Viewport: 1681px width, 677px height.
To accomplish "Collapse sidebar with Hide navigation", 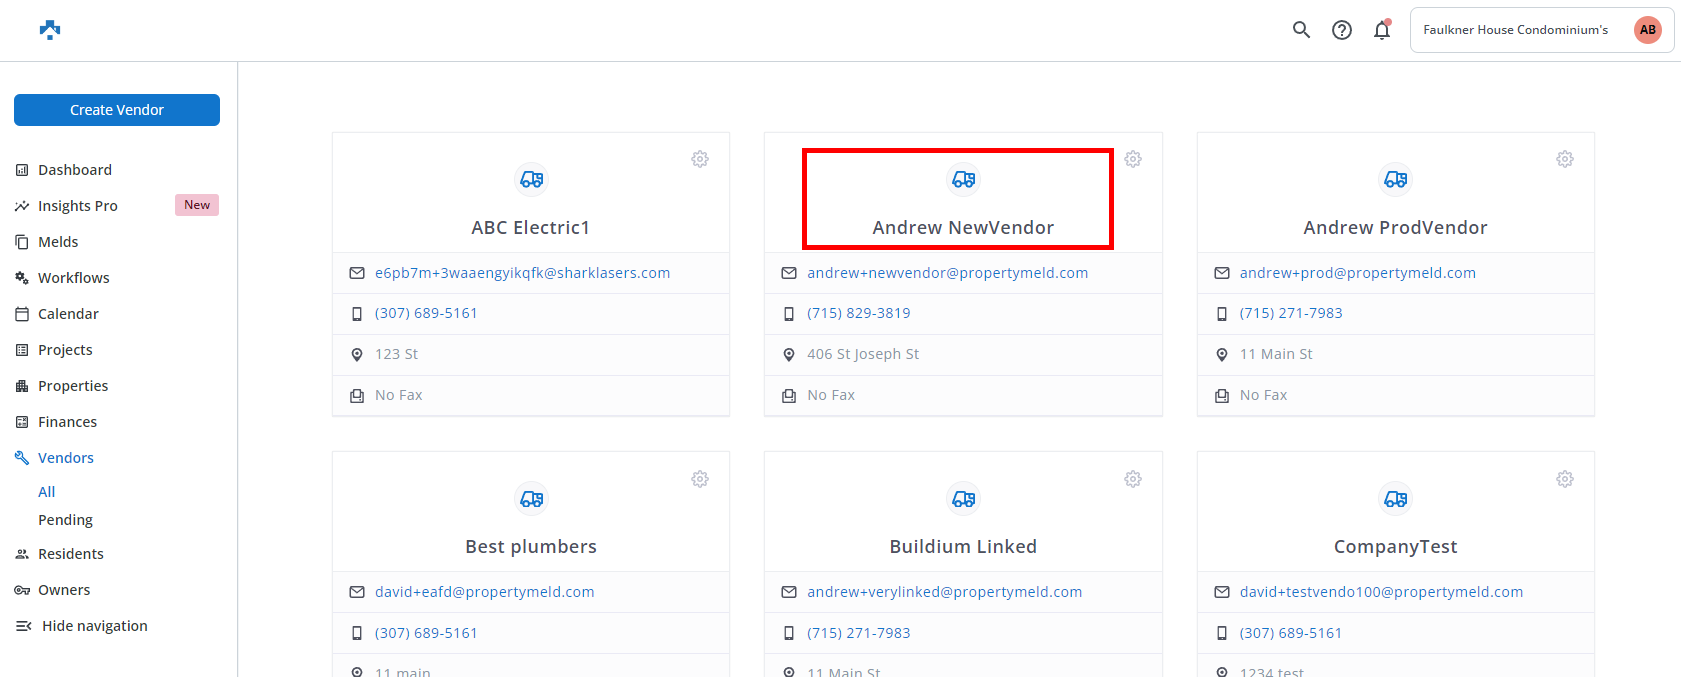I will 94,626.
